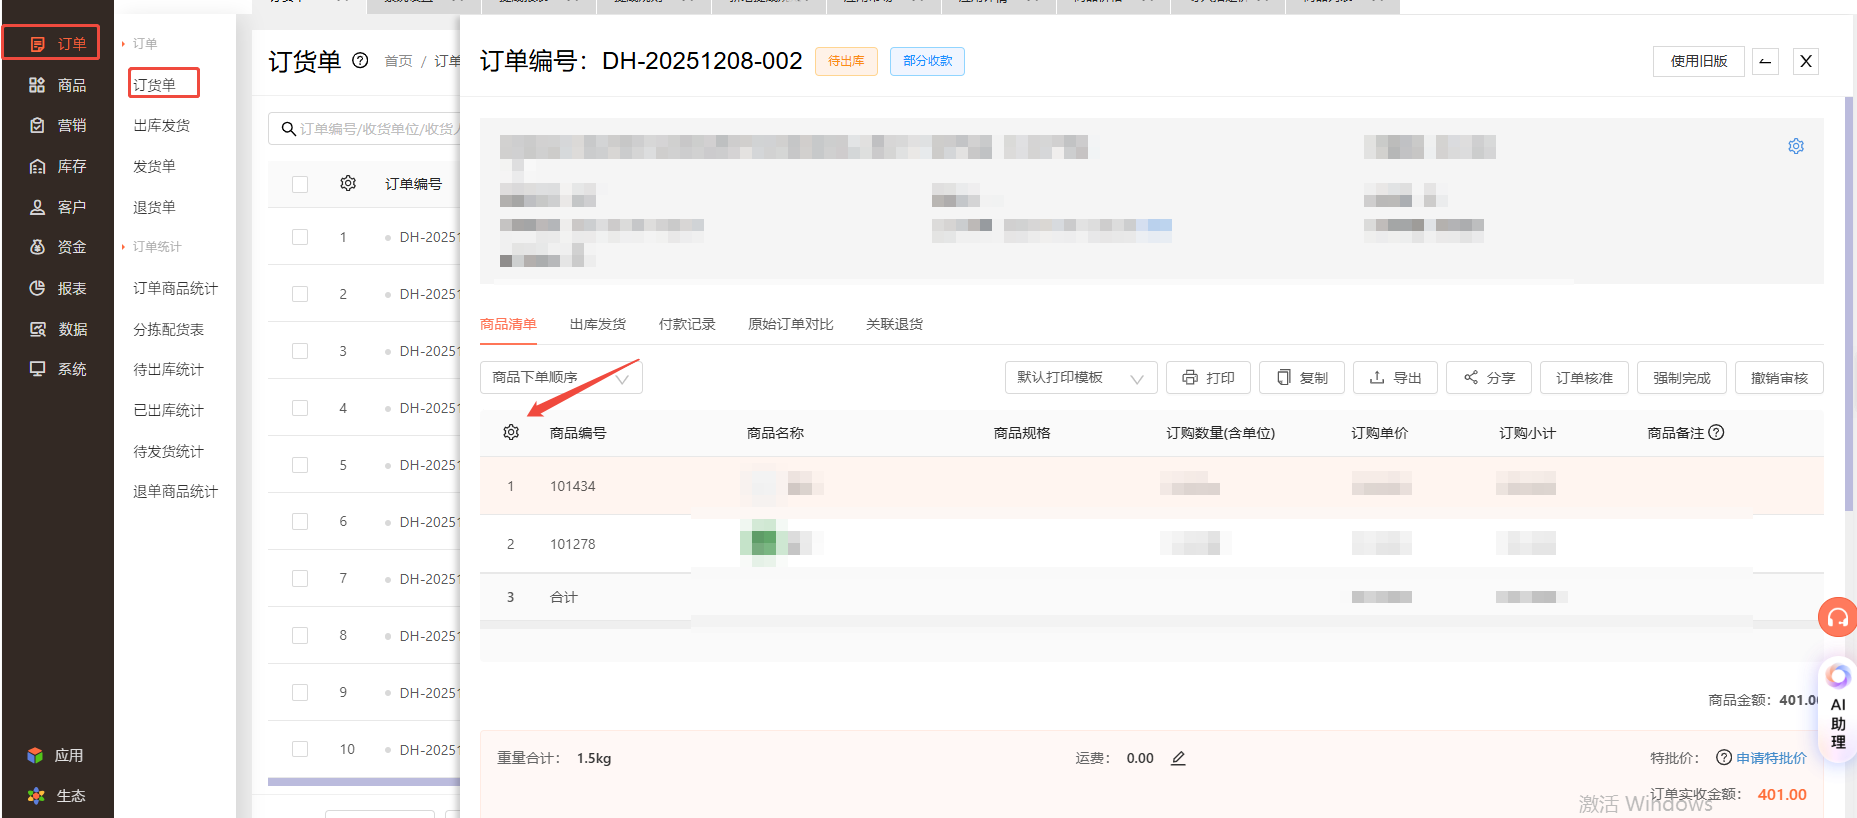
Task: Check the checkbox for order row 10
Action: [x=300, y=749]
